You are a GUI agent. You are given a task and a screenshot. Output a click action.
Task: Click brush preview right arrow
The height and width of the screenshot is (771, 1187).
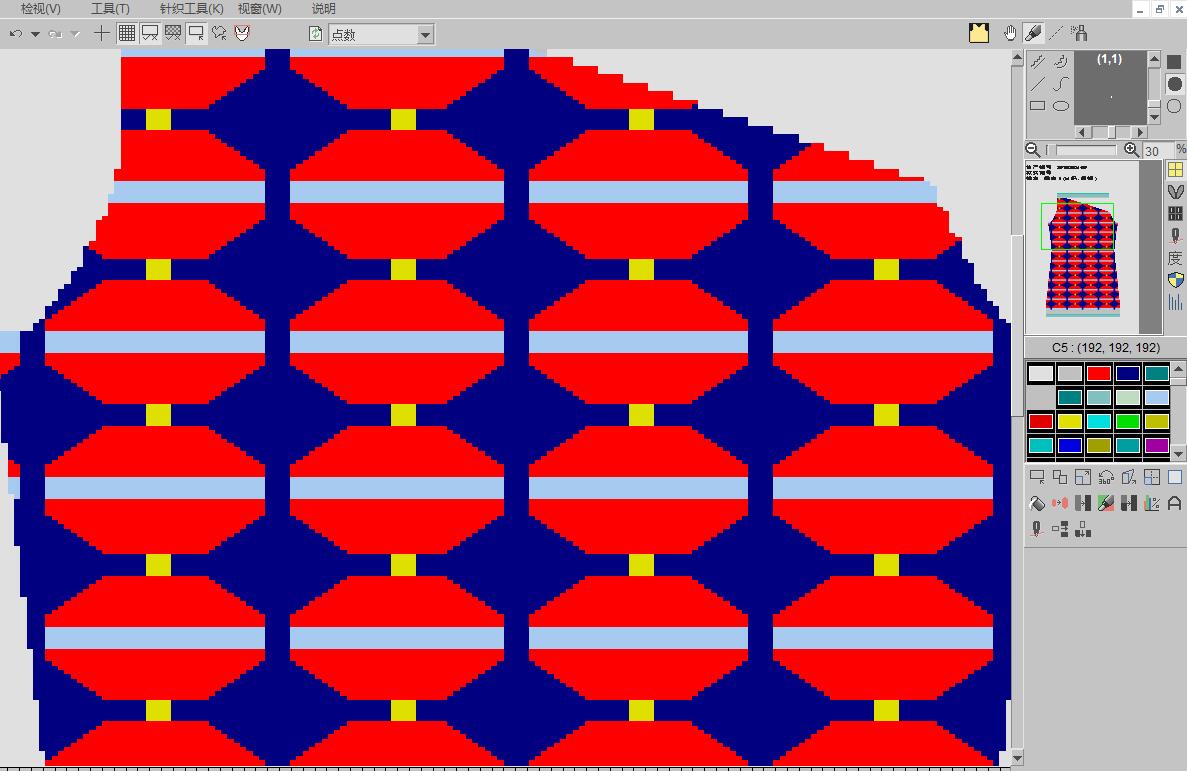tap(1140, 132)
